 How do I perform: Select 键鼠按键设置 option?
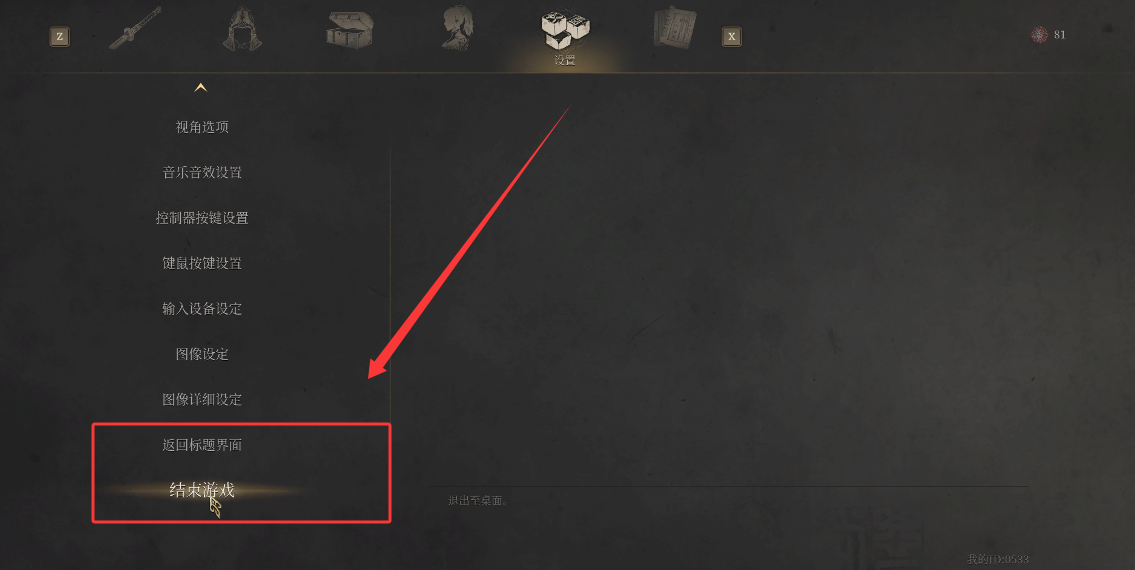[x=202, y=263]
